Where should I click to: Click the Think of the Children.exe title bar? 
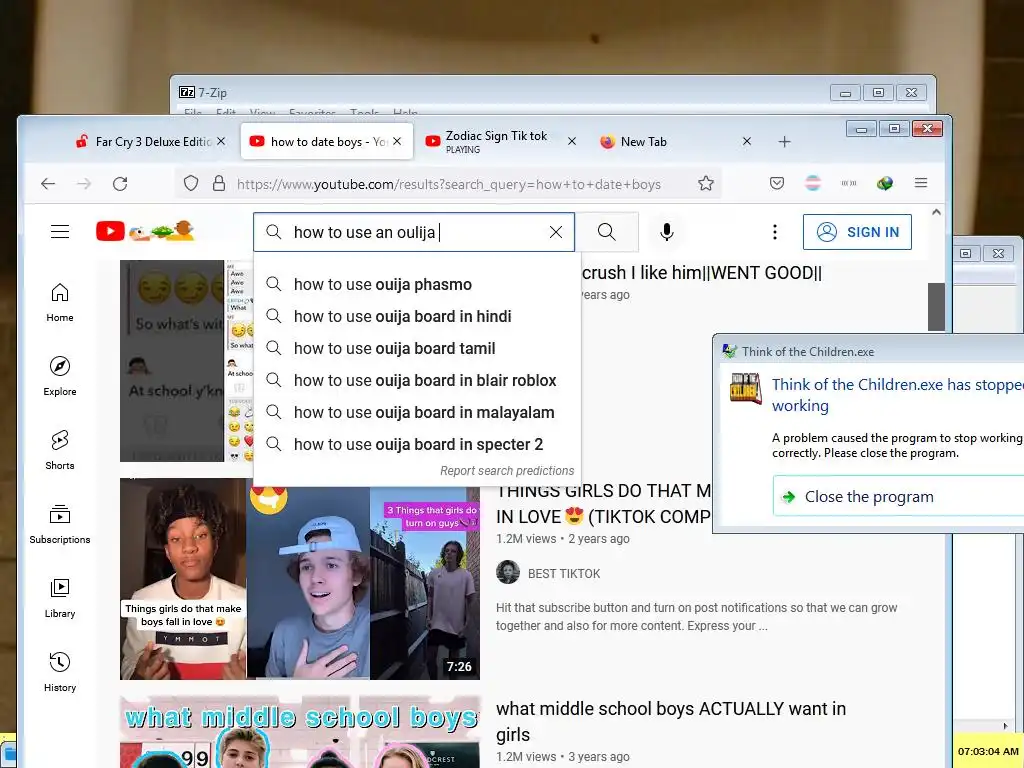(869, 351)
